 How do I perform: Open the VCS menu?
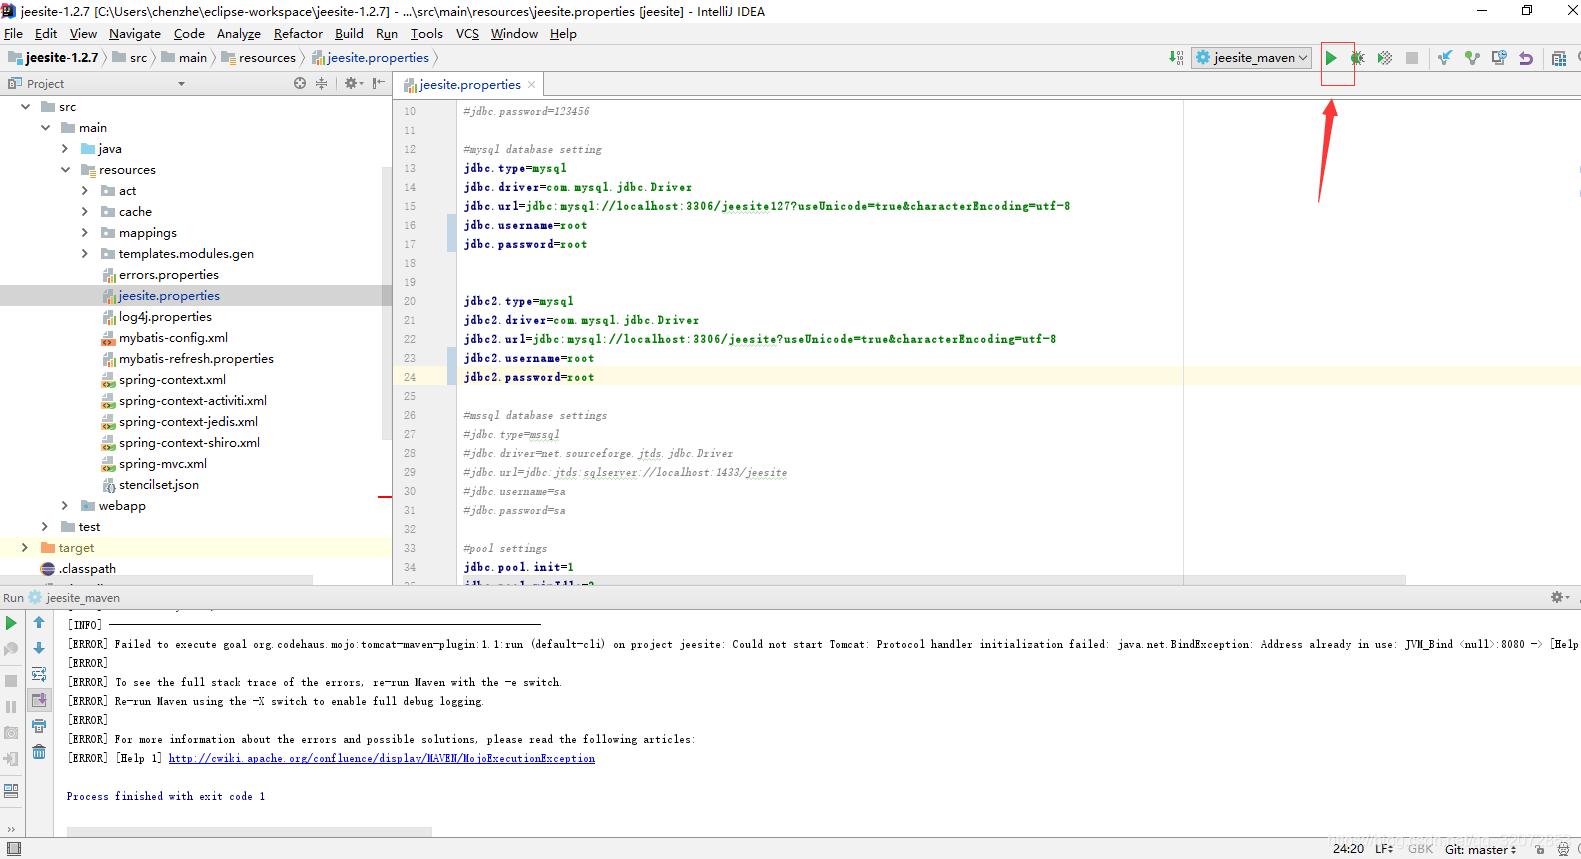467,34
